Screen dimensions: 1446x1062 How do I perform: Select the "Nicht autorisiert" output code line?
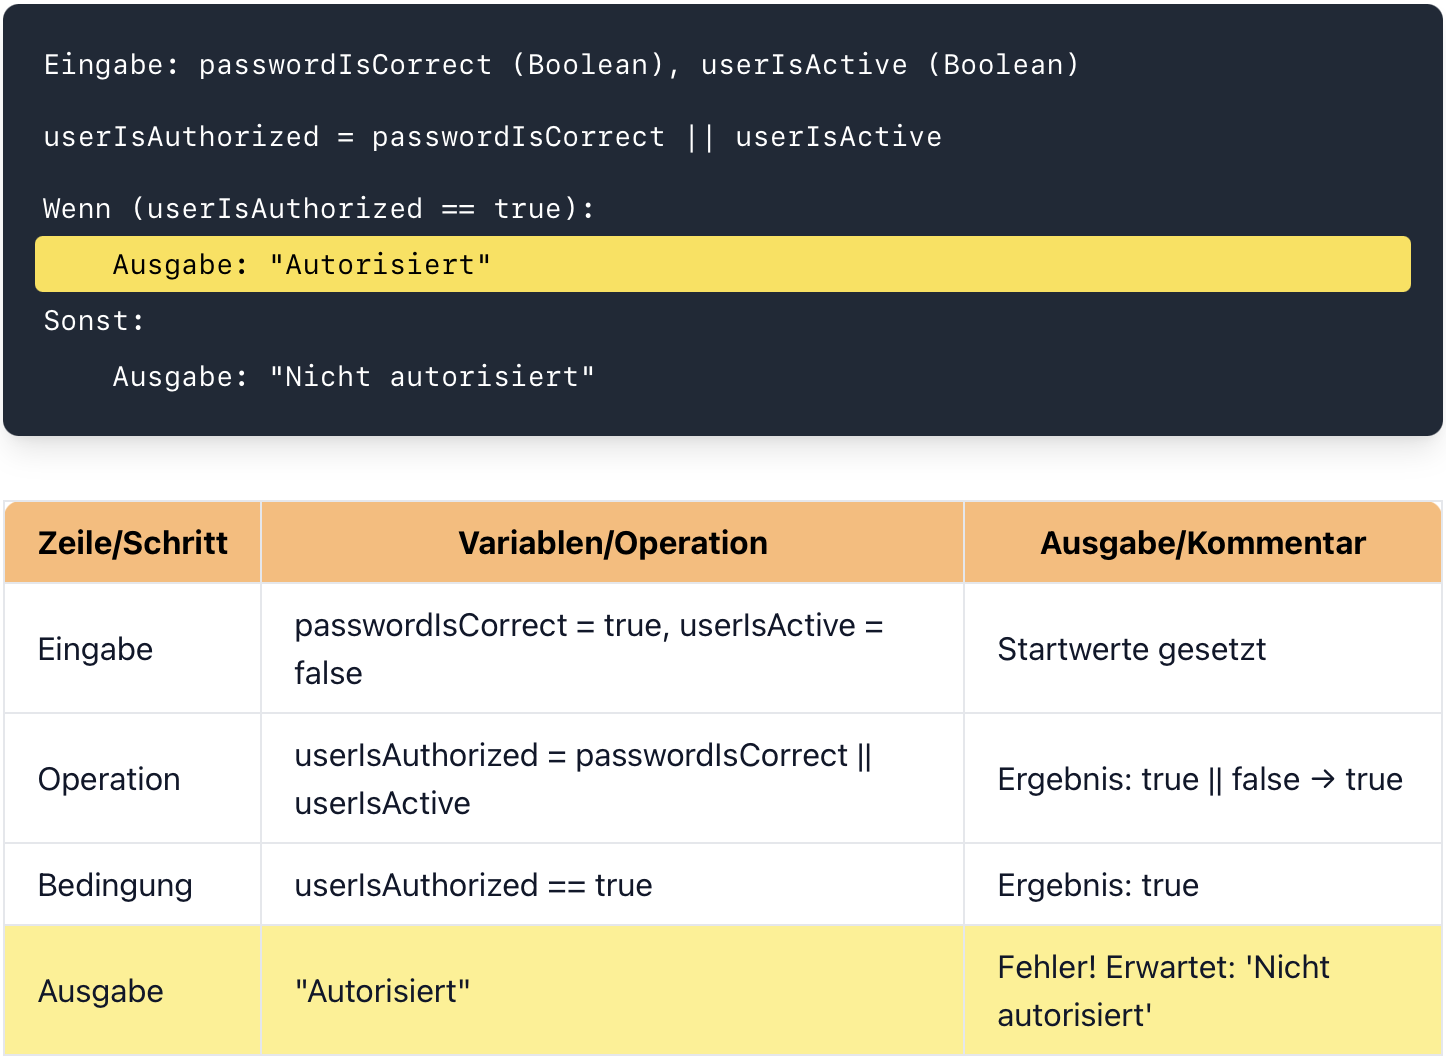(353, 377)
